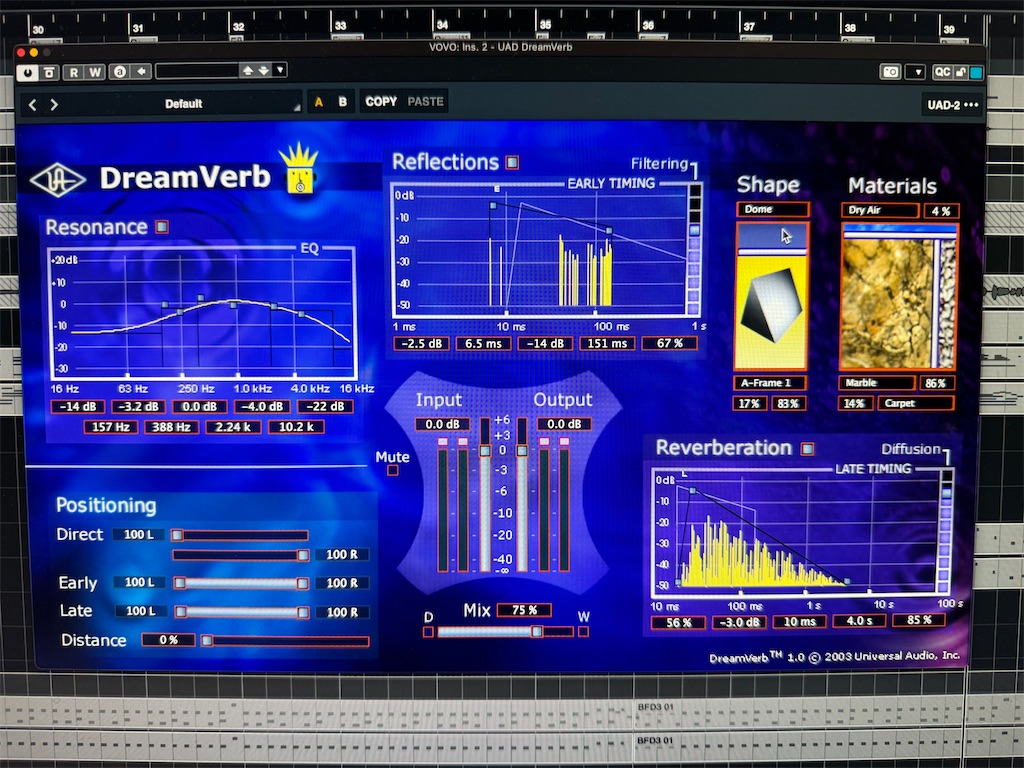
Task: Go to previous preset with left chevron
Action: pyautogui.click(x=32, y=104)
